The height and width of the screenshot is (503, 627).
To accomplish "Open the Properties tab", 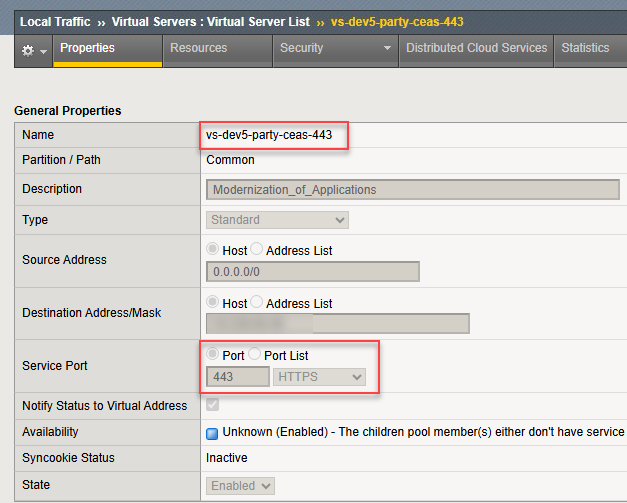I will tap(87, 48).
